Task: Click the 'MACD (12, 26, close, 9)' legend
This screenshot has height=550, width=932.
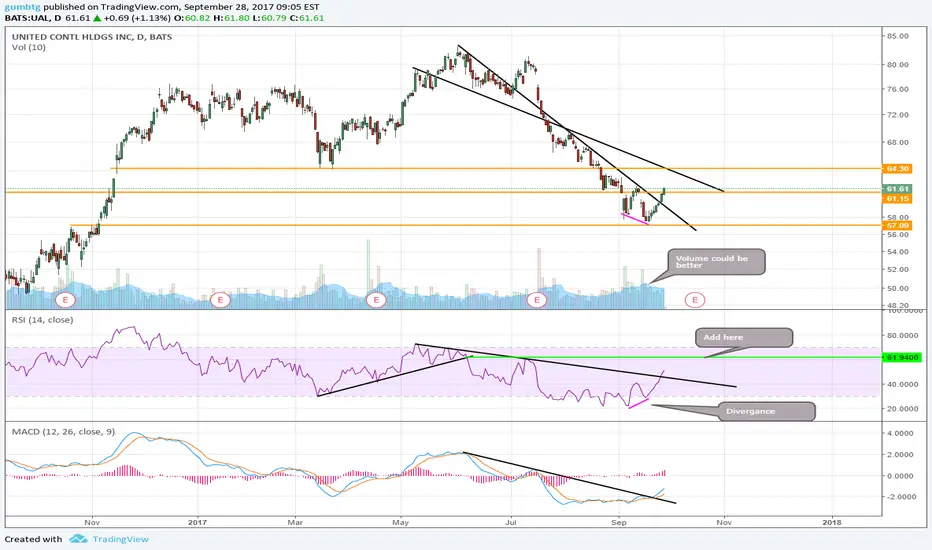Action: pyautogui.click(x=64, y=432)
